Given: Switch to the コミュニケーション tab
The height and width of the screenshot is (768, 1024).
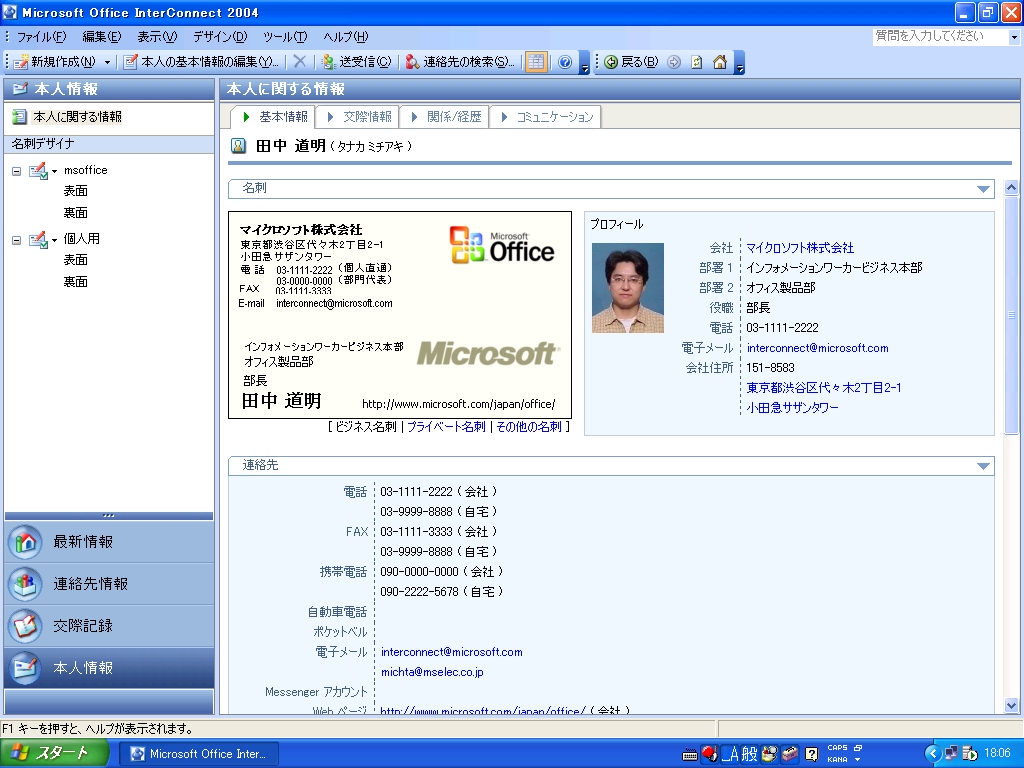Looking at the screenshot, I should pyautogui.click(x=546, y=117).
